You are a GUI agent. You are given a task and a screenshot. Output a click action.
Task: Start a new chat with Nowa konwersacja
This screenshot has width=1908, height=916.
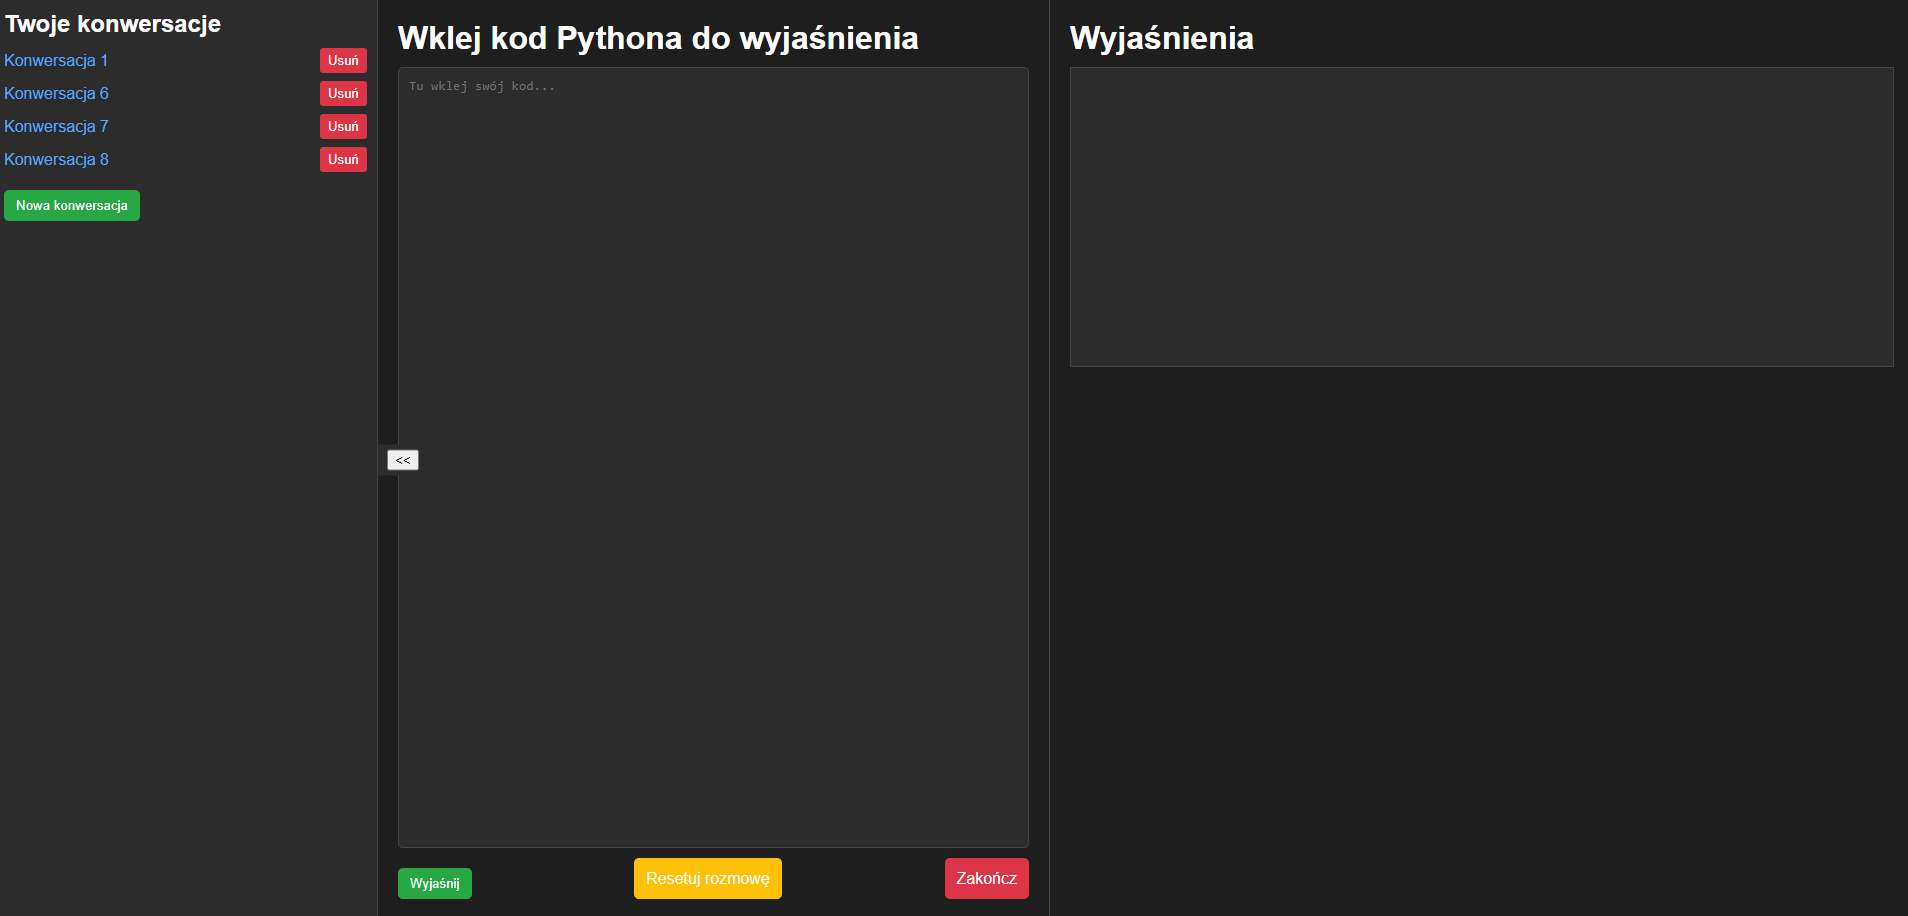click(72, 205)
